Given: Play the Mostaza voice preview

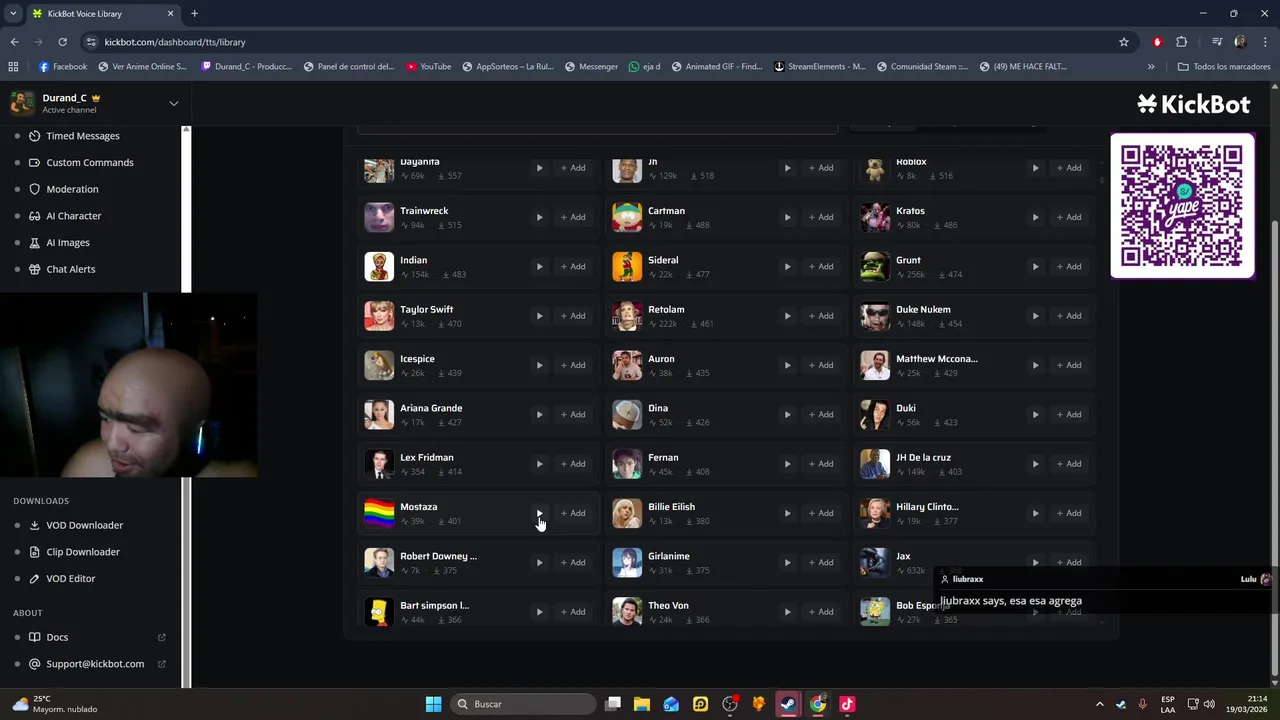Looking at the screenshot, I should pyautogui.click(x=539, y=513).
